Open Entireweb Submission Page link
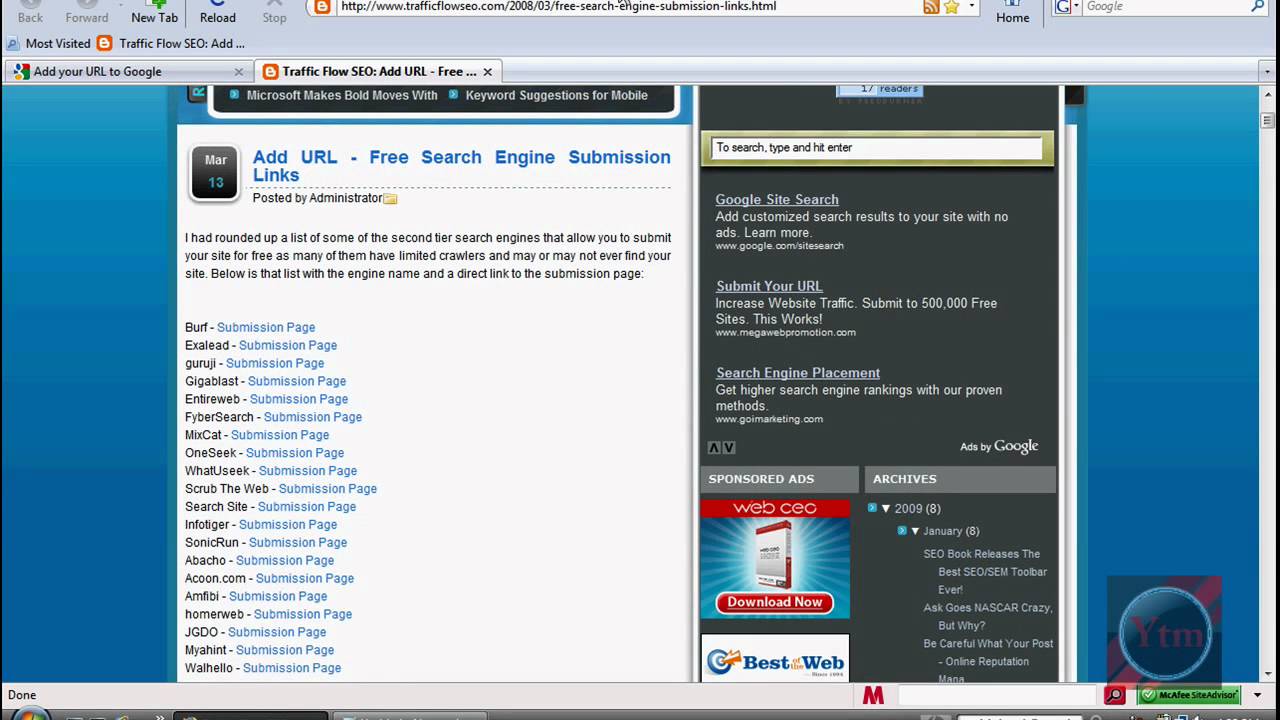Image resolution: width=1280 pixels, height=720 pixels. (x=299, y=399)
